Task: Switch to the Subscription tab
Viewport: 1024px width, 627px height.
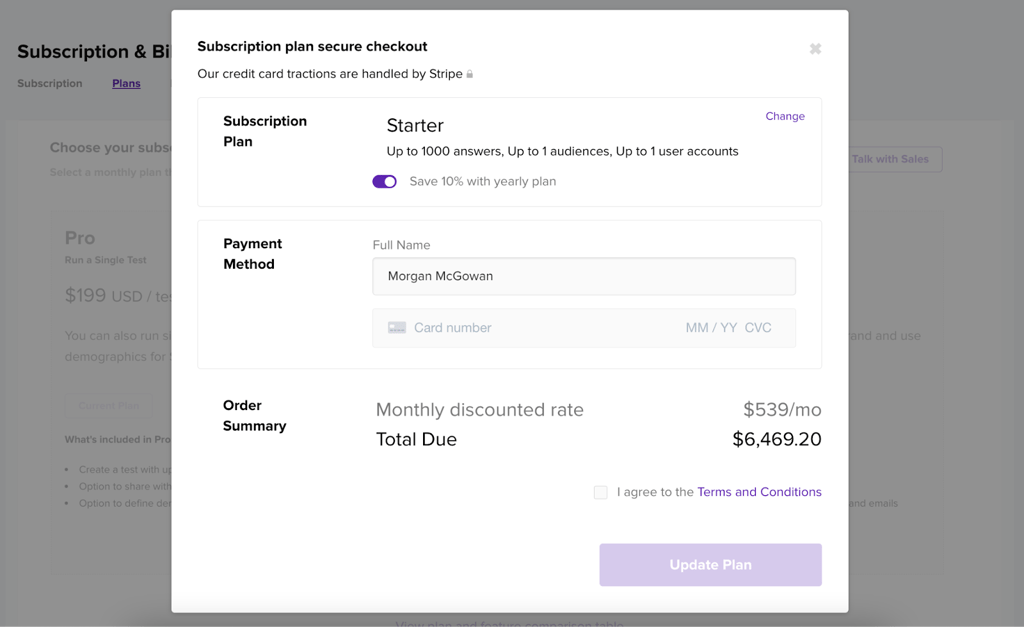Action: pos(50,84)
